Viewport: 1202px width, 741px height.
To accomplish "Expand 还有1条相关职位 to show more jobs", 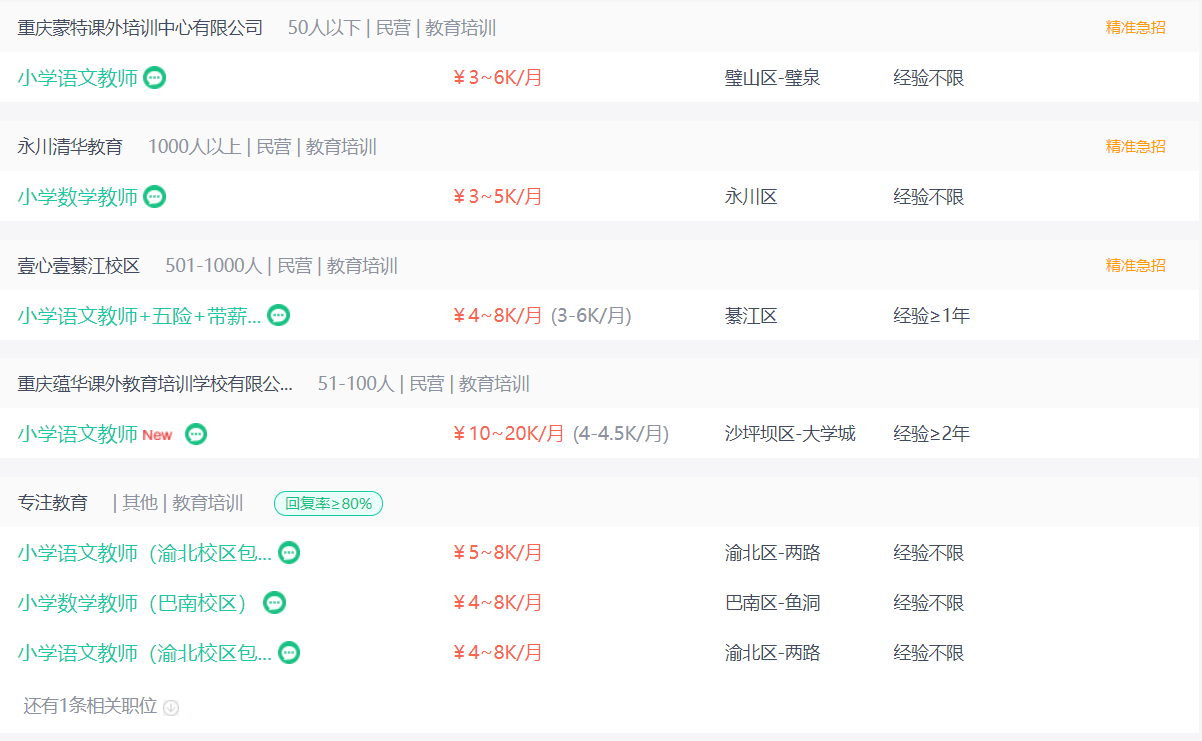I will pyautogui.click(x=100, y=706).
